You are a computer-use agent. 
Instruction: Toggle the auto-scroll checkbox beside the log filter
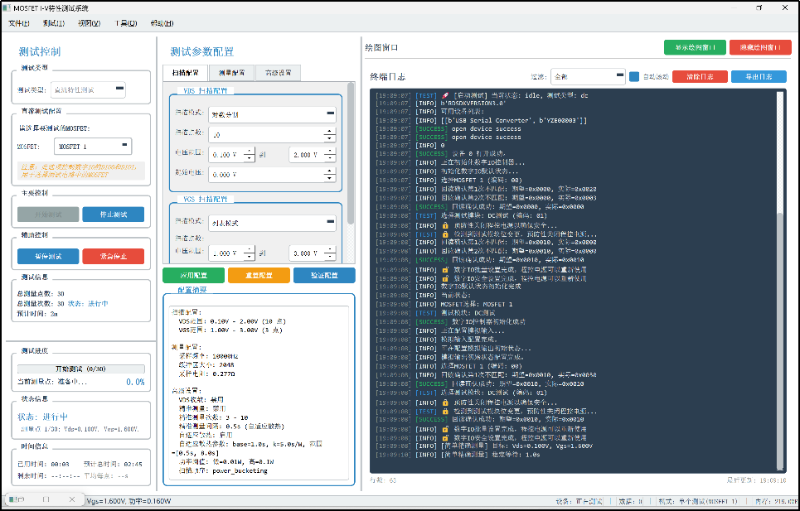coord(634,76)
